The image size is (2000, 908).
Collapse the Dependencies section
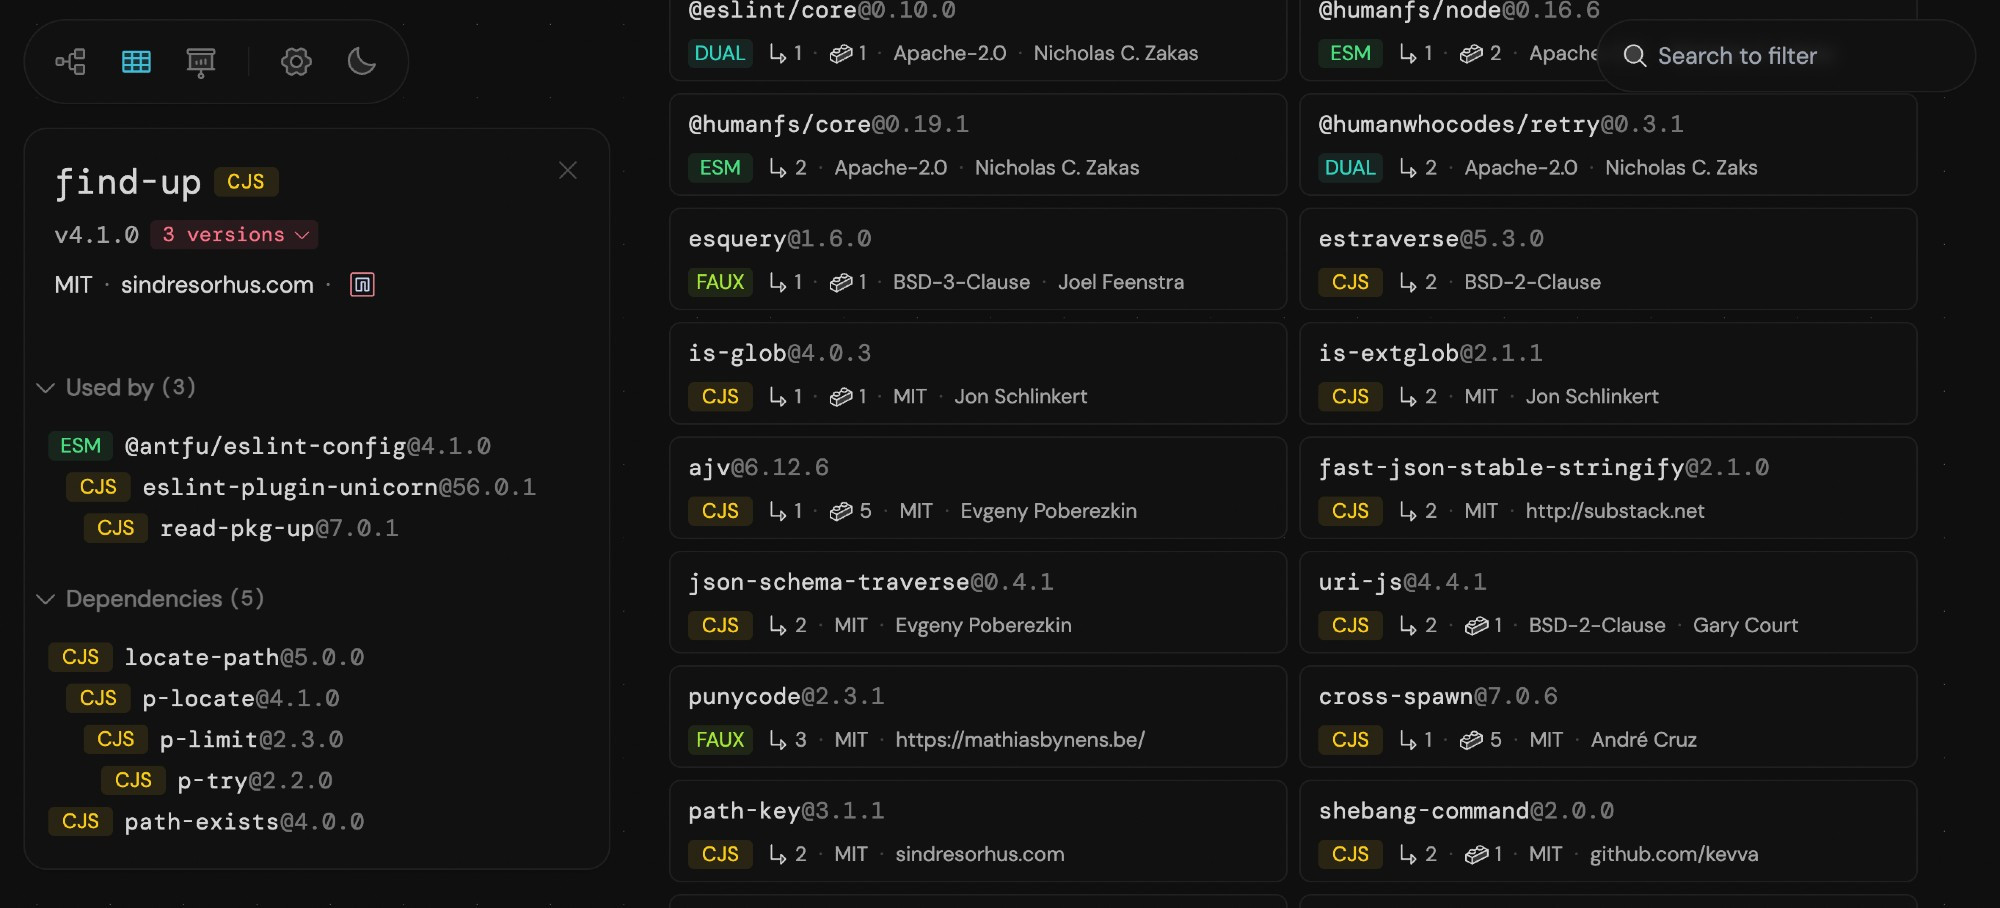click(150, 598)
